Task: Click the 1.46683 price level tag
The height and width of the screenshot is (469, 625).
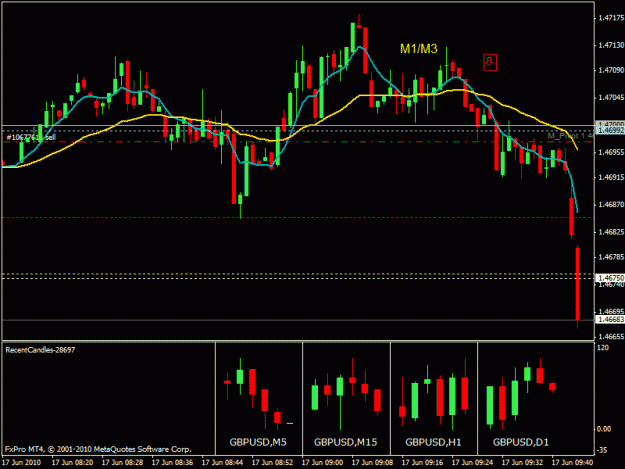Action: pos(610,320)
